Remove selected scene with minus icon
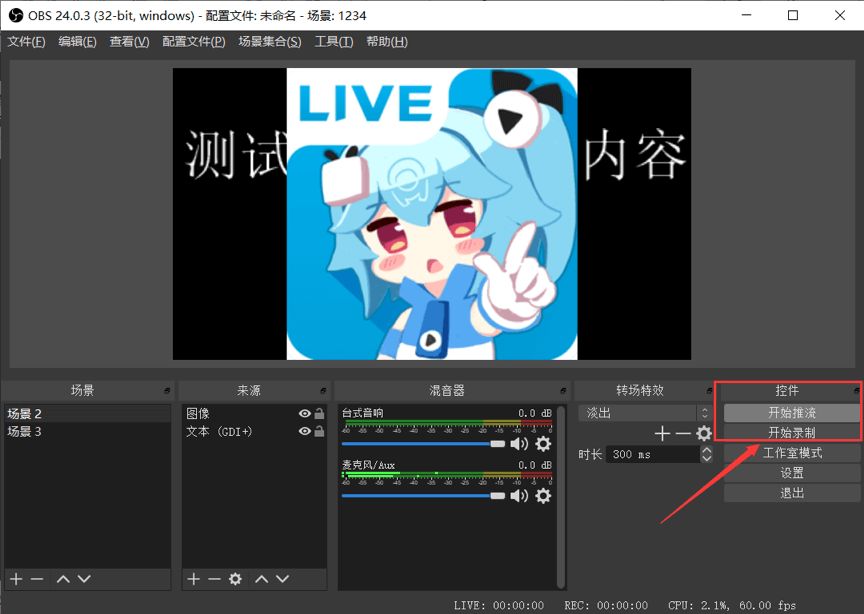This screenshot has height=614, width=864. (37, 579)
